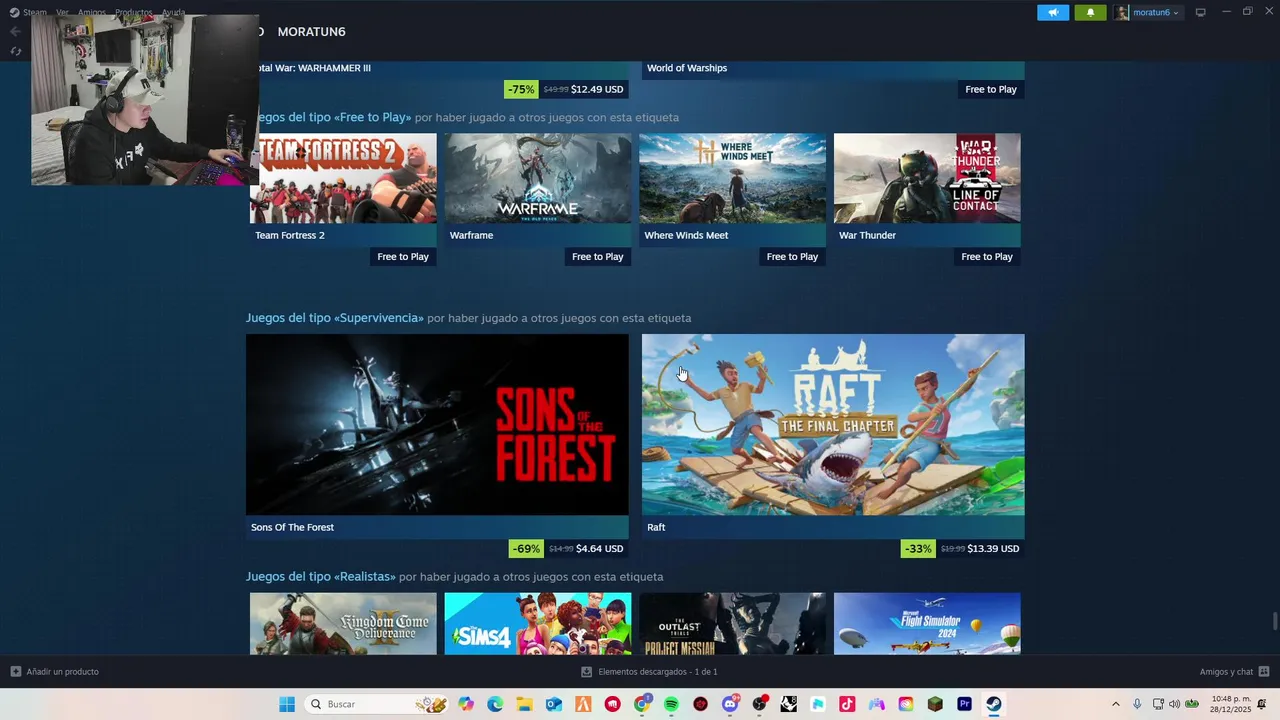This screenshot has height=720, width=1280.
Task: Open the clock and date panel
Action: pos(1231,704)
